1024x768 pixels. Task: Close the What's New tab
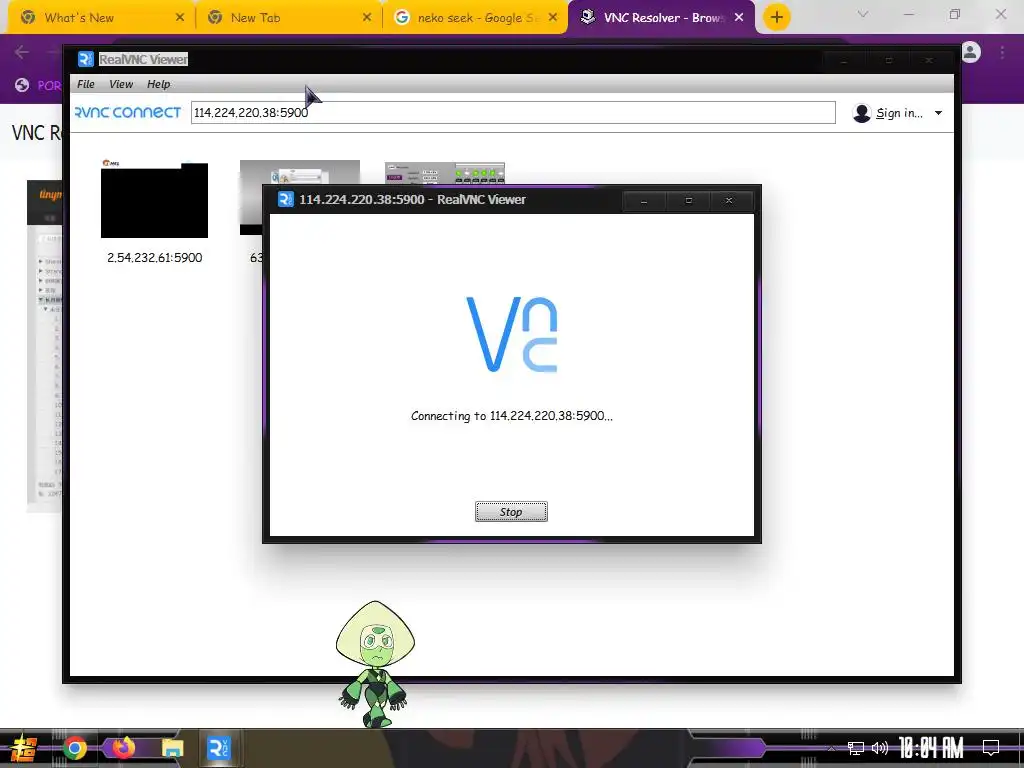[180, 18]
